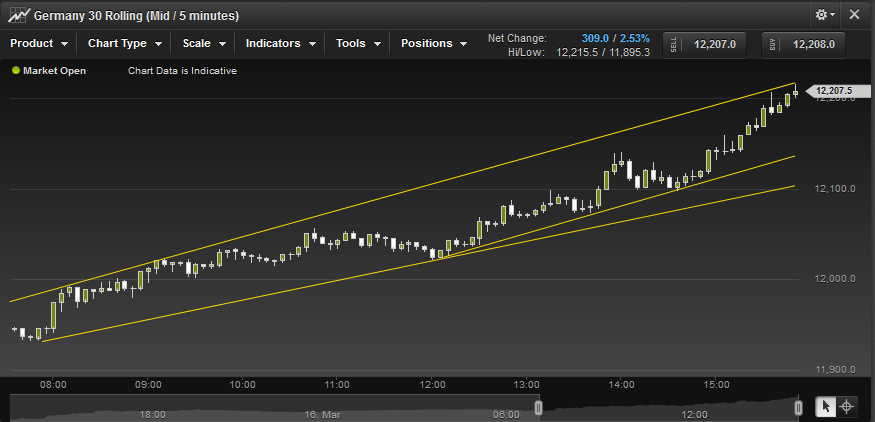
Task: Expand the Tools menu
Action: [x=358, y=44]
